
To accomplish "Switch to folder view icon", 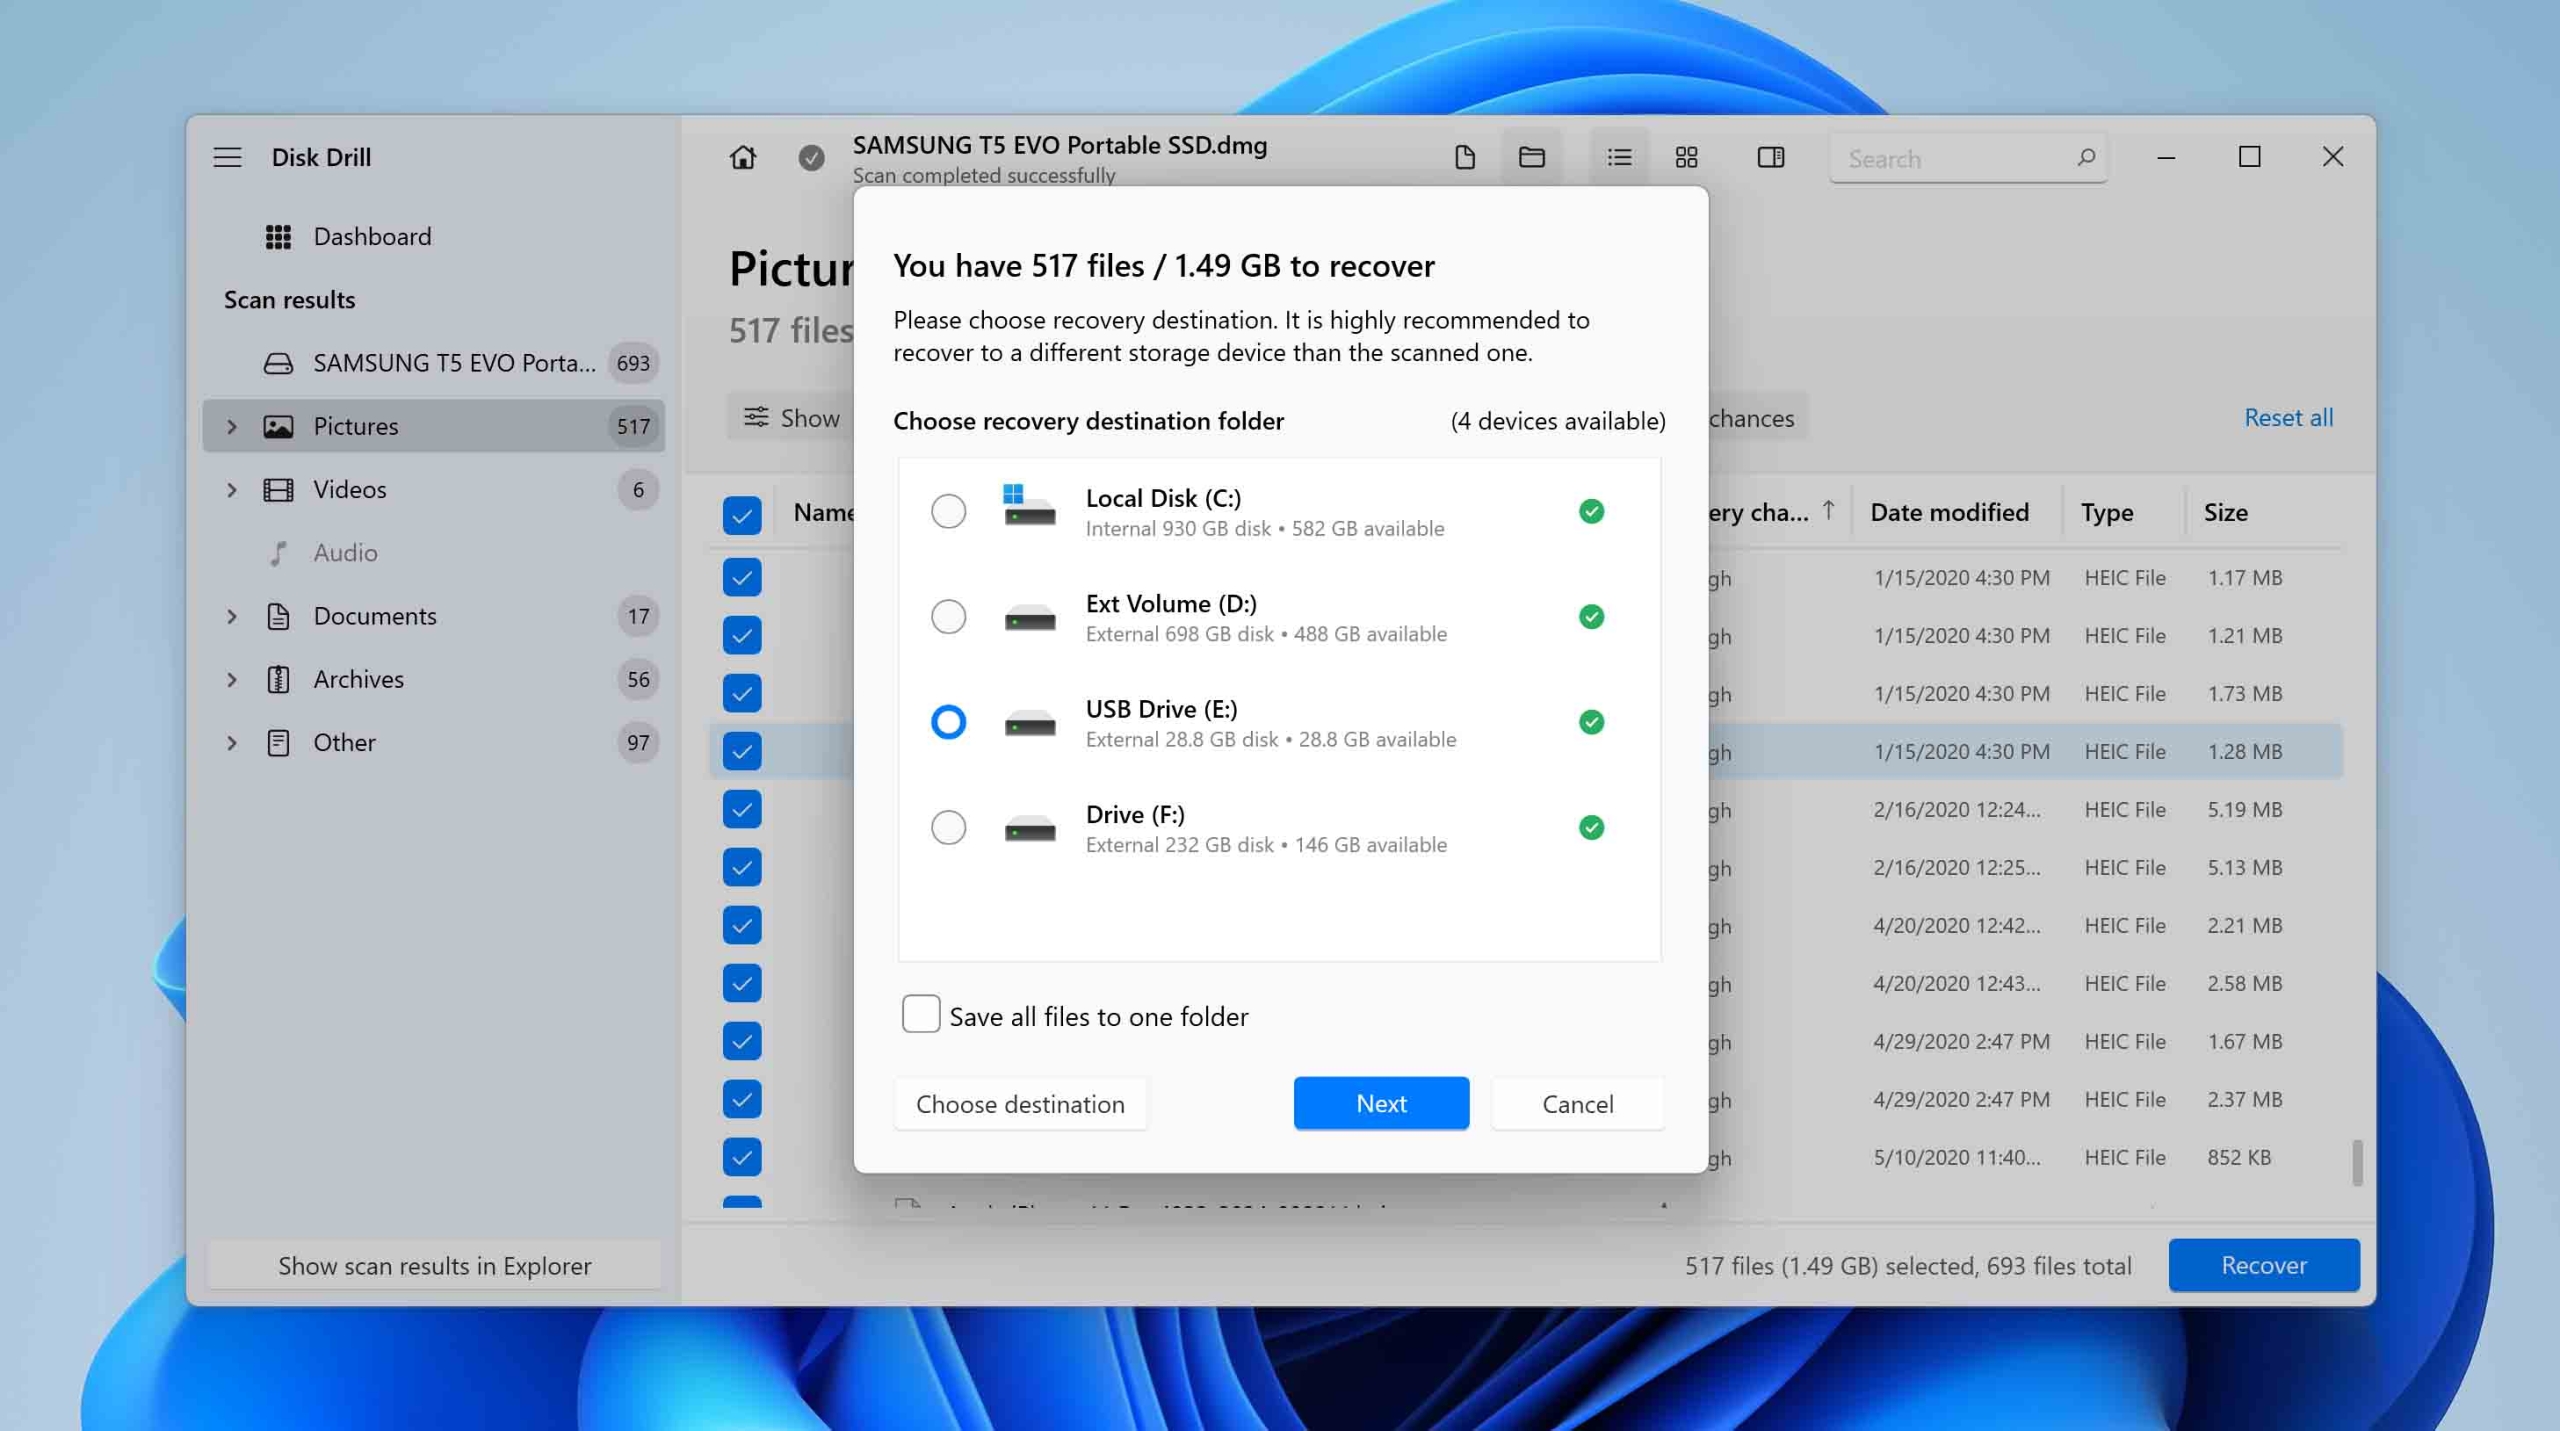I will (1531, 157).
